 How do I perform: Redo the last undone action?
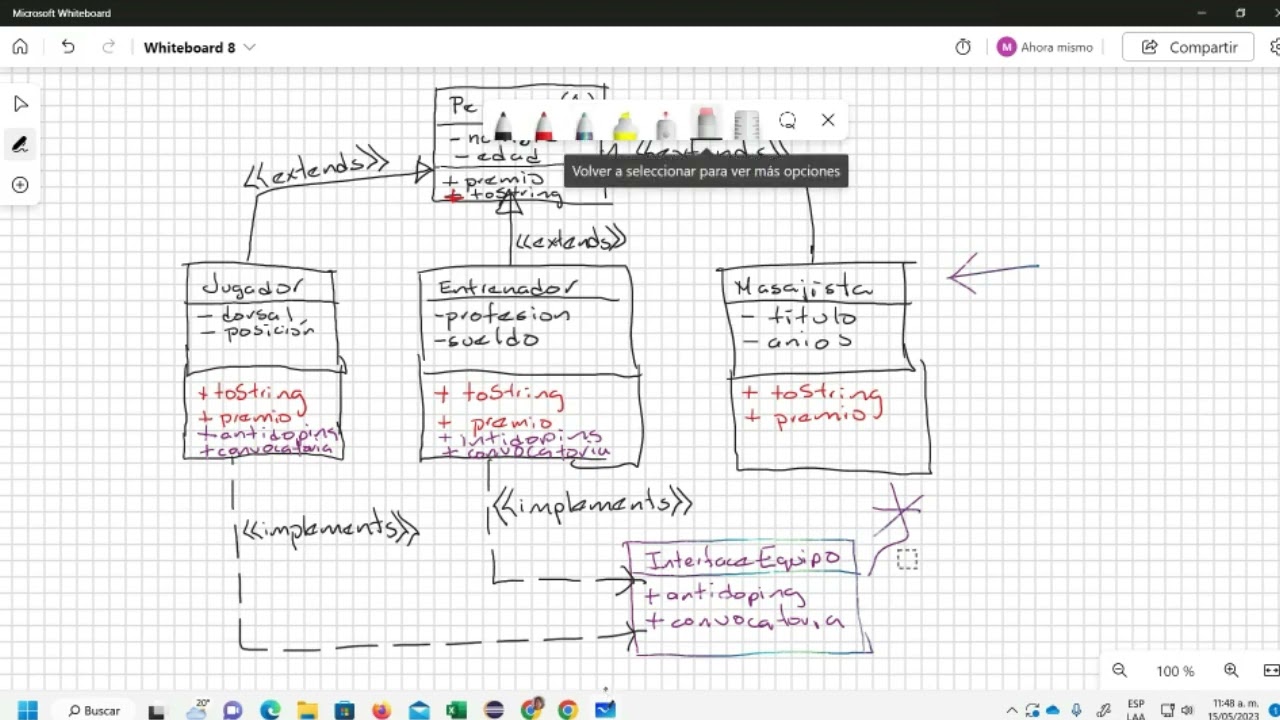tap(109, 47)
